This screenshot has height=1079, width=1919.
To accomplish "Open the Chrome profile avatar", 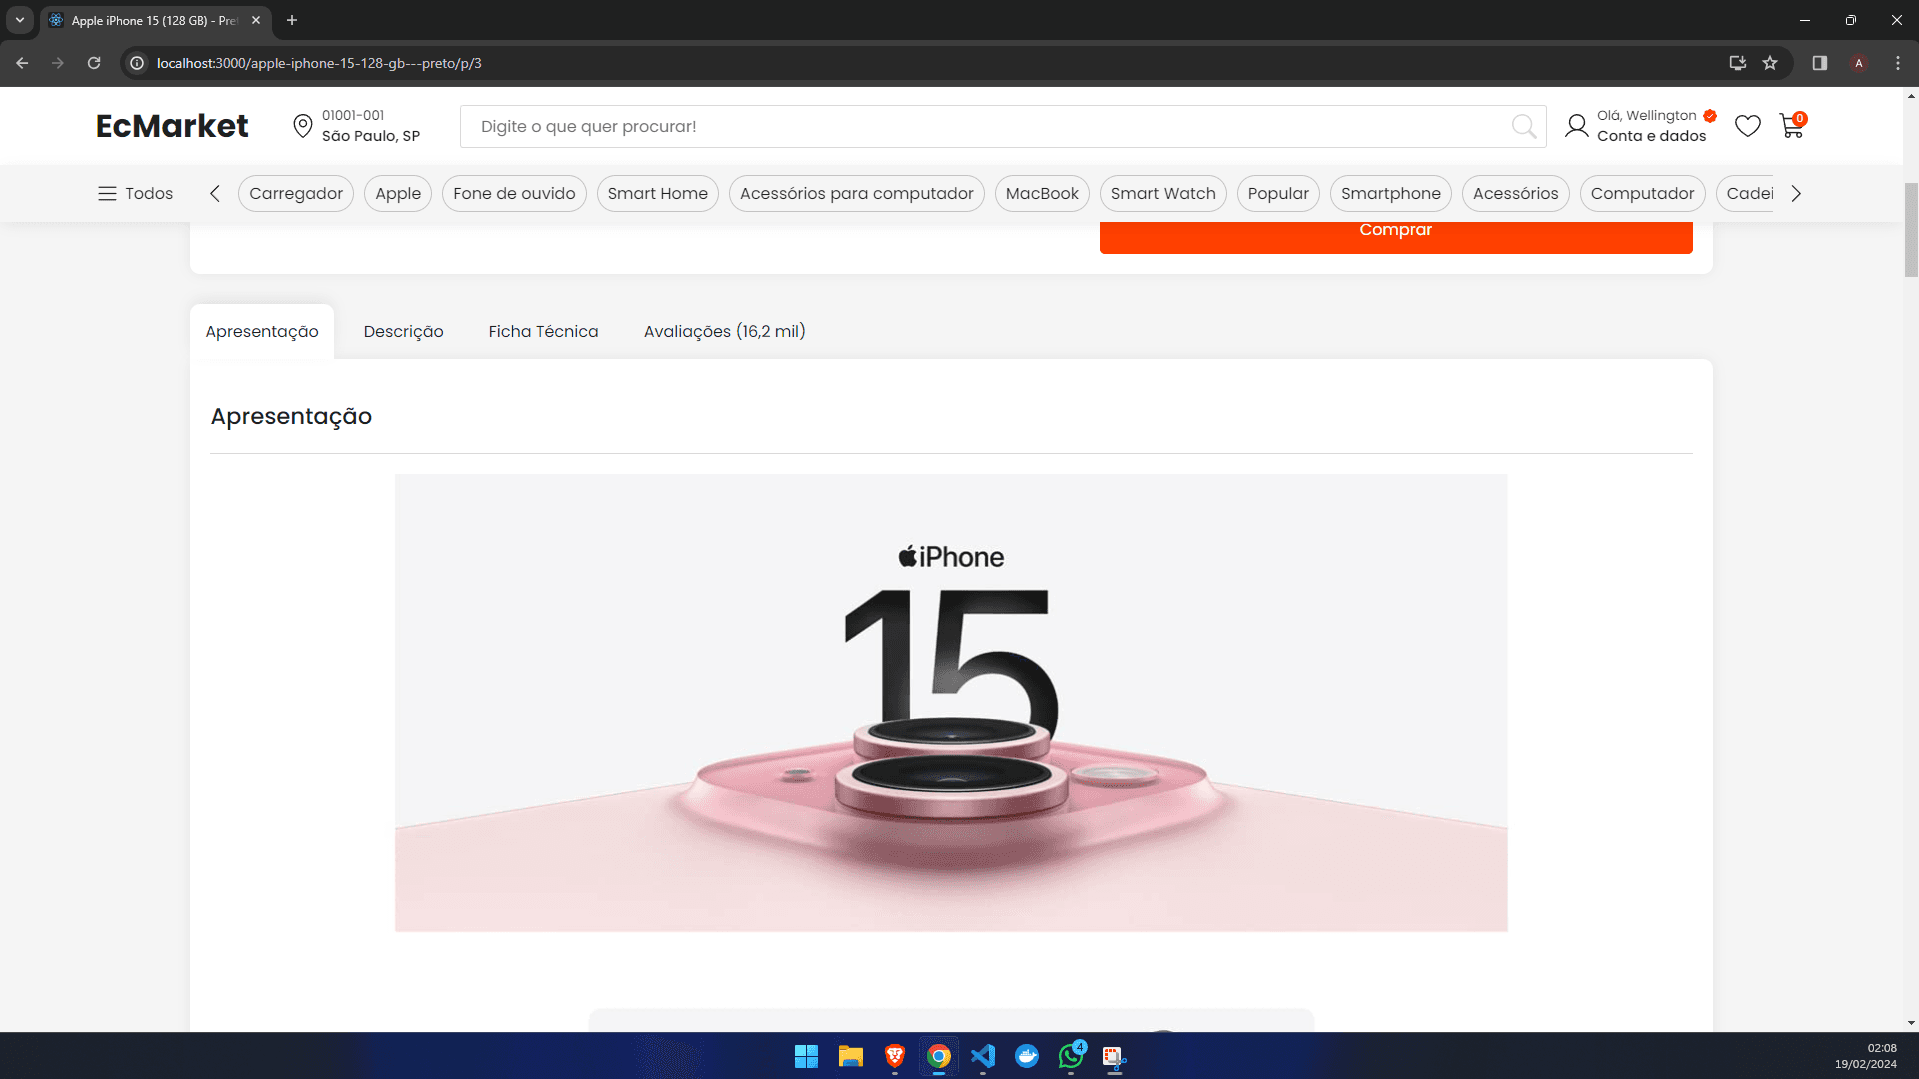I will click(x=1859, y=63).
